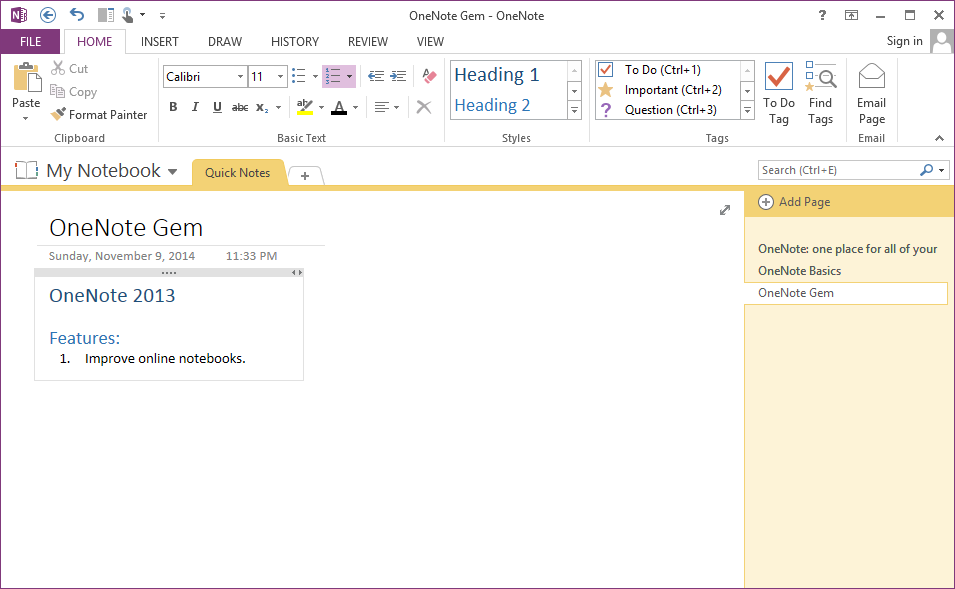Show next row of Styles gallery

[574, 91]
